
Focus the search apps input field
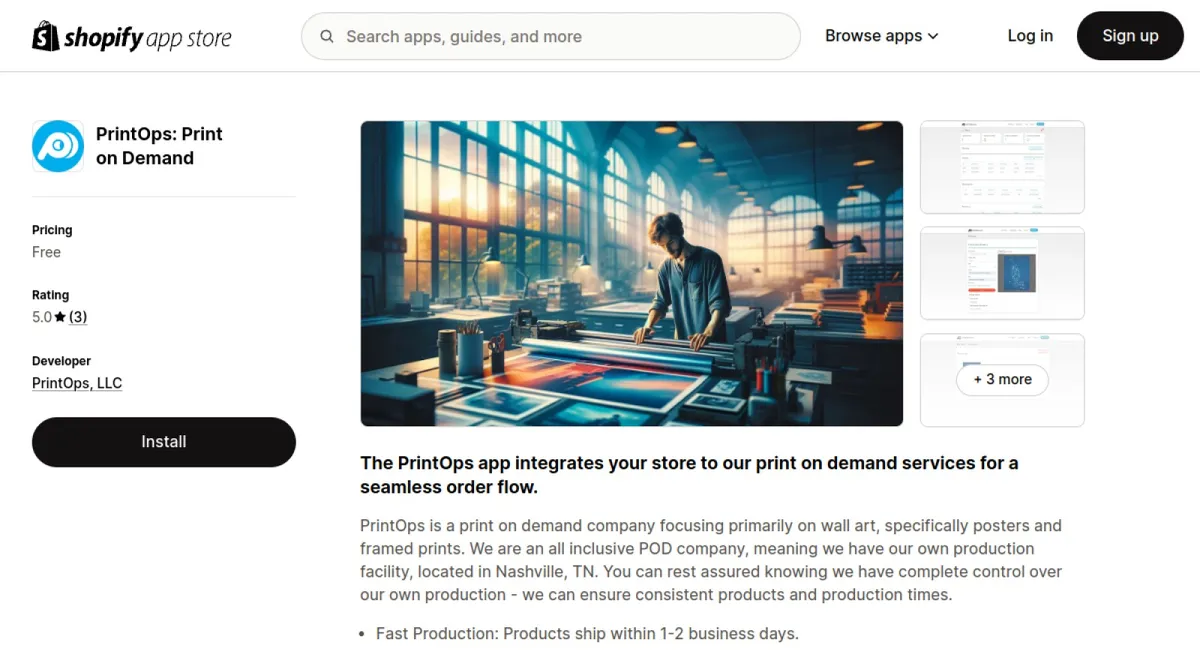[x=551, y=37]
